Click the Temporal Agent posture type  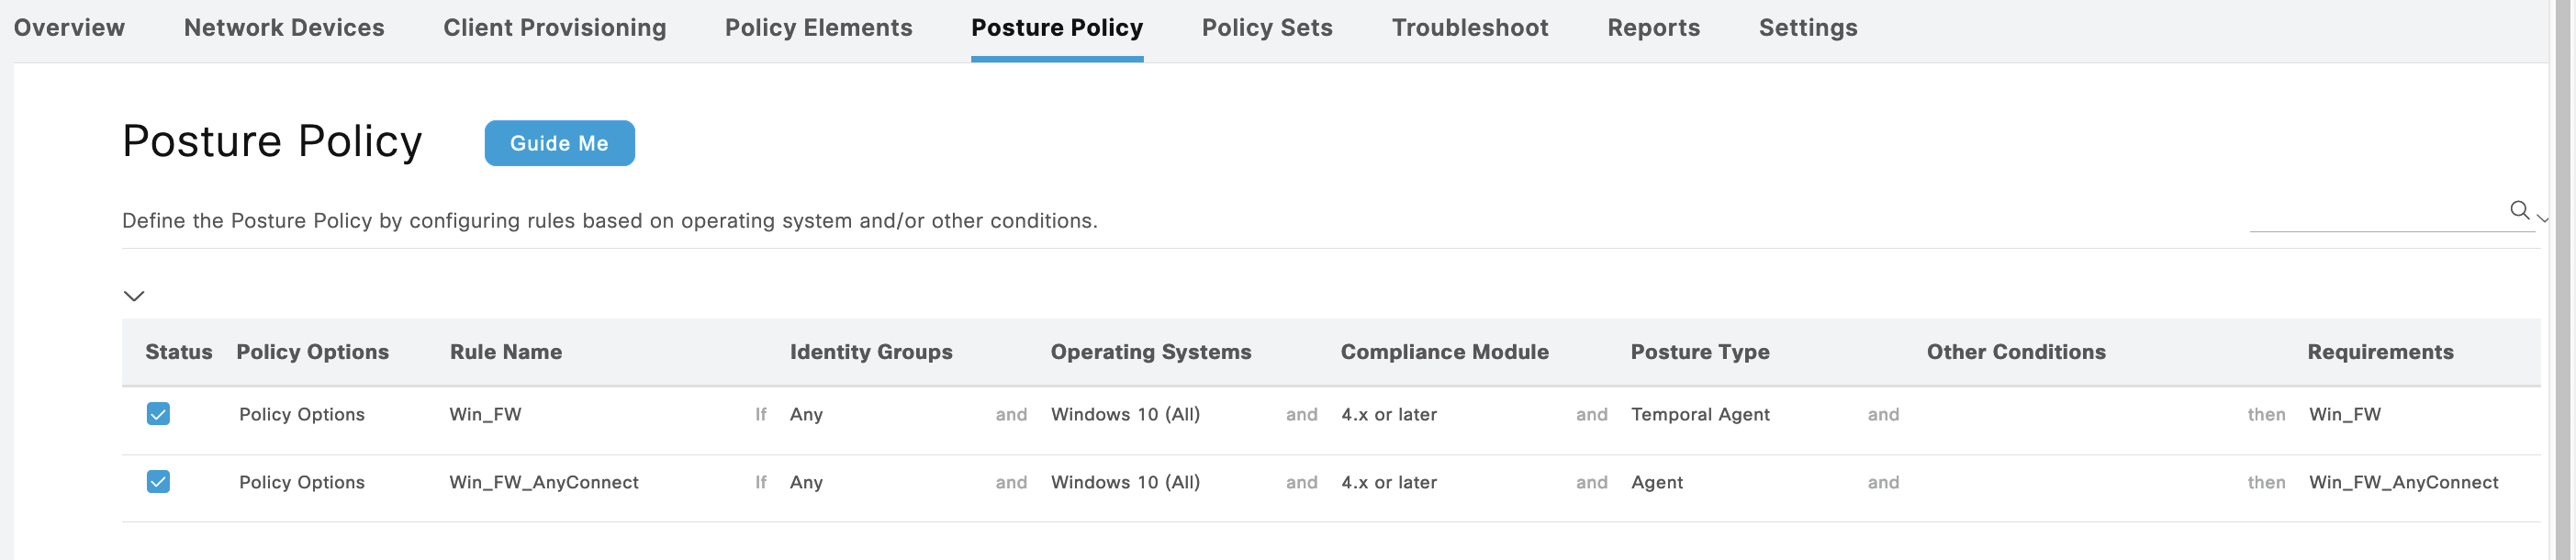coord(1699,414)
